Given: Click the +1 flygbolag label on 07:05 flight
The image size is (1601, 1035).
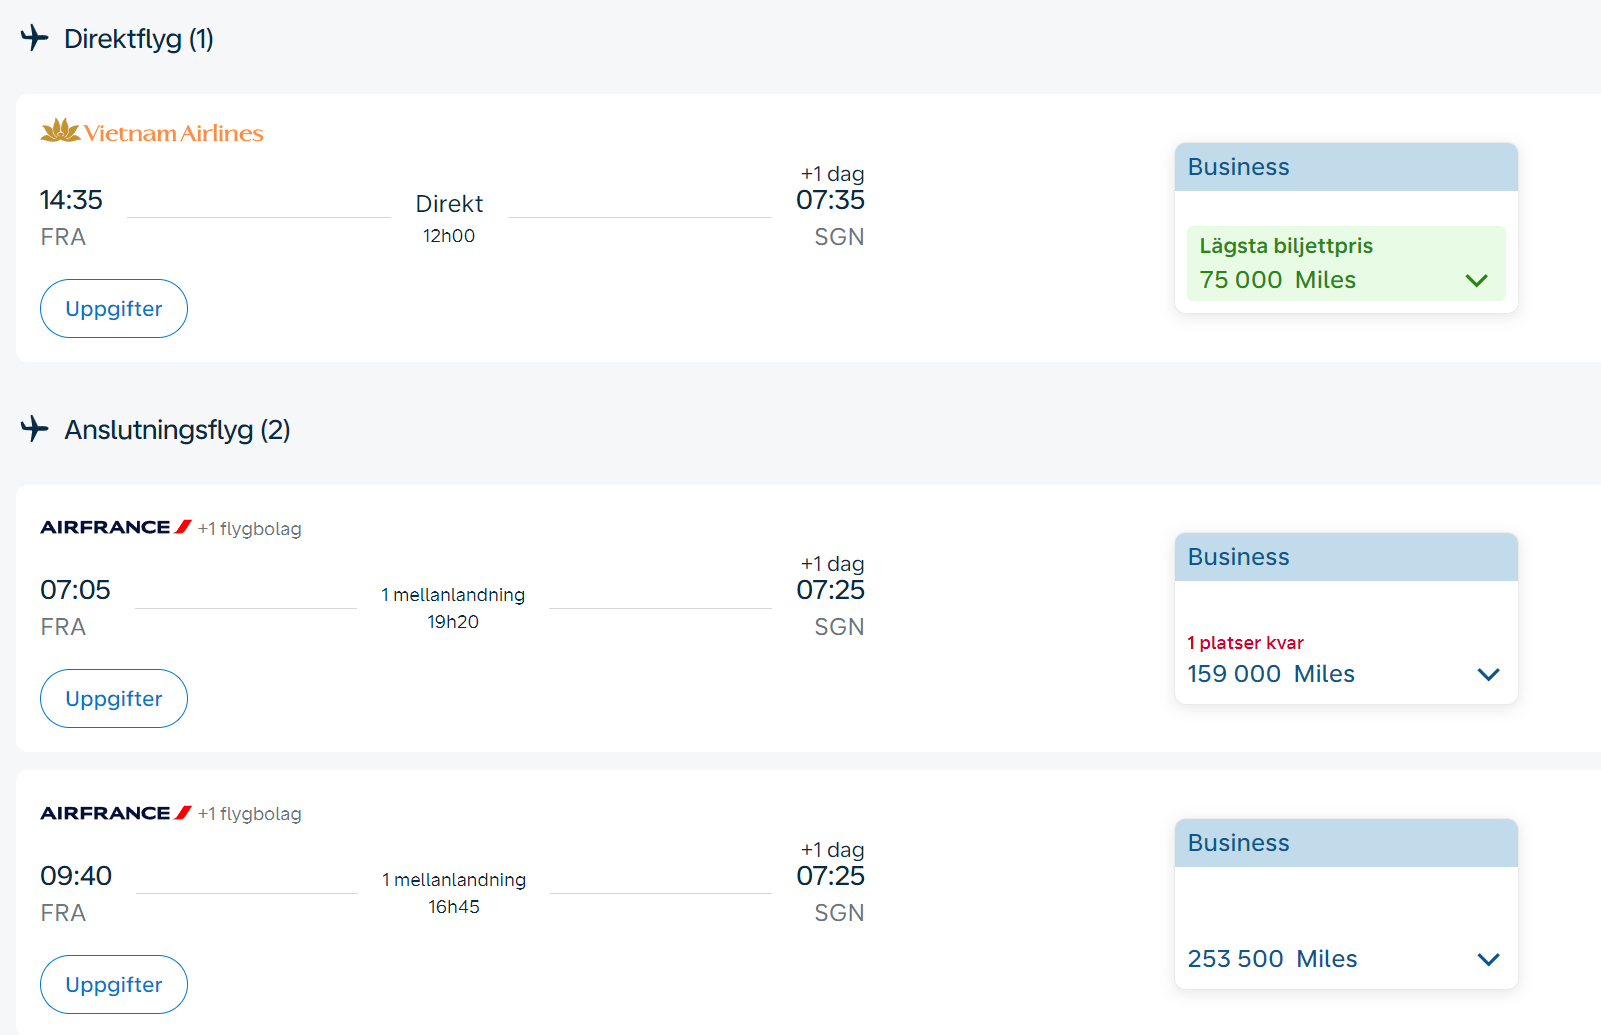Looking at the screenshot, I should point(249,529).
